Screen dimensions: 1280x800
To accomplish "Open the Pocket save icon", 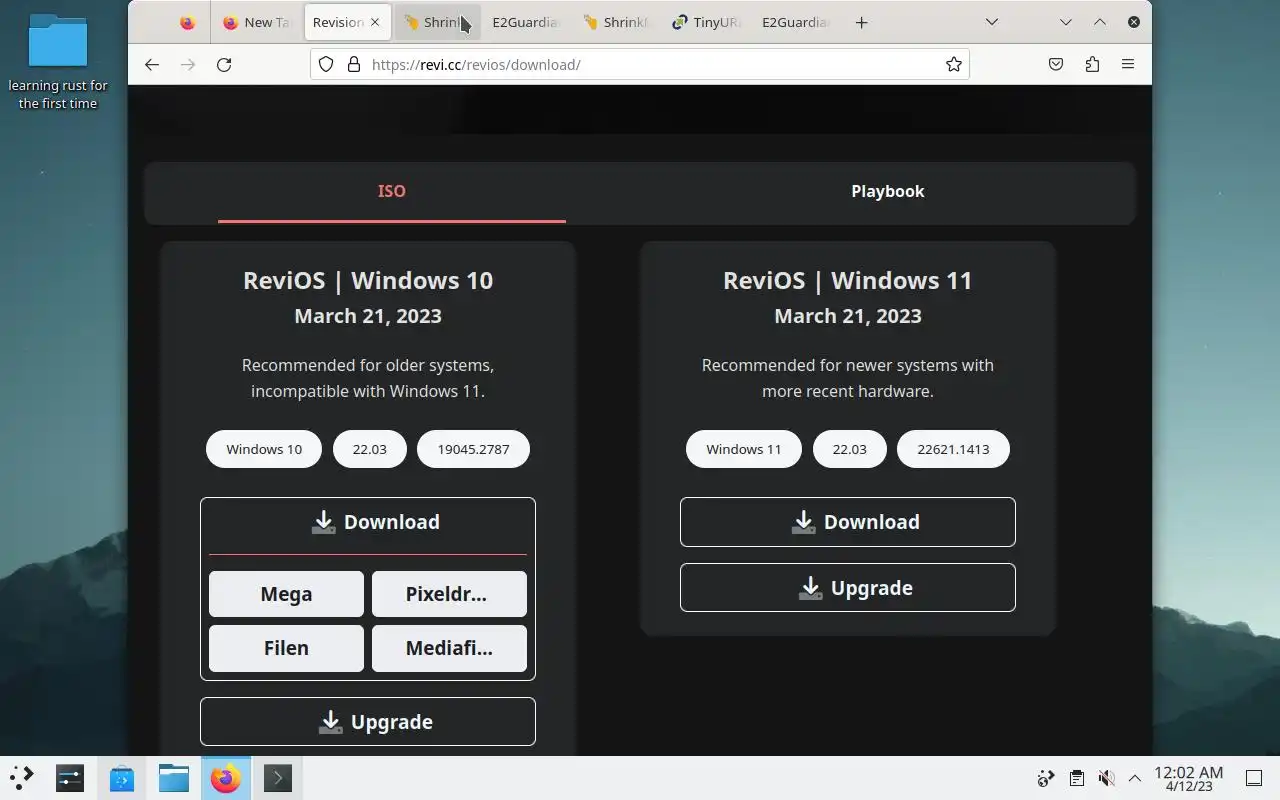I will pos(1056,64).
